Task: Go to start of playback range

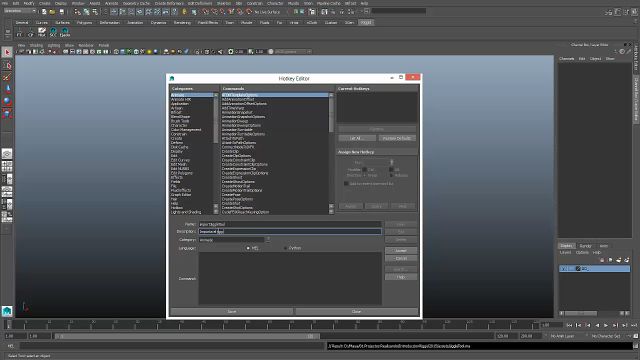Action: point(569,325)
